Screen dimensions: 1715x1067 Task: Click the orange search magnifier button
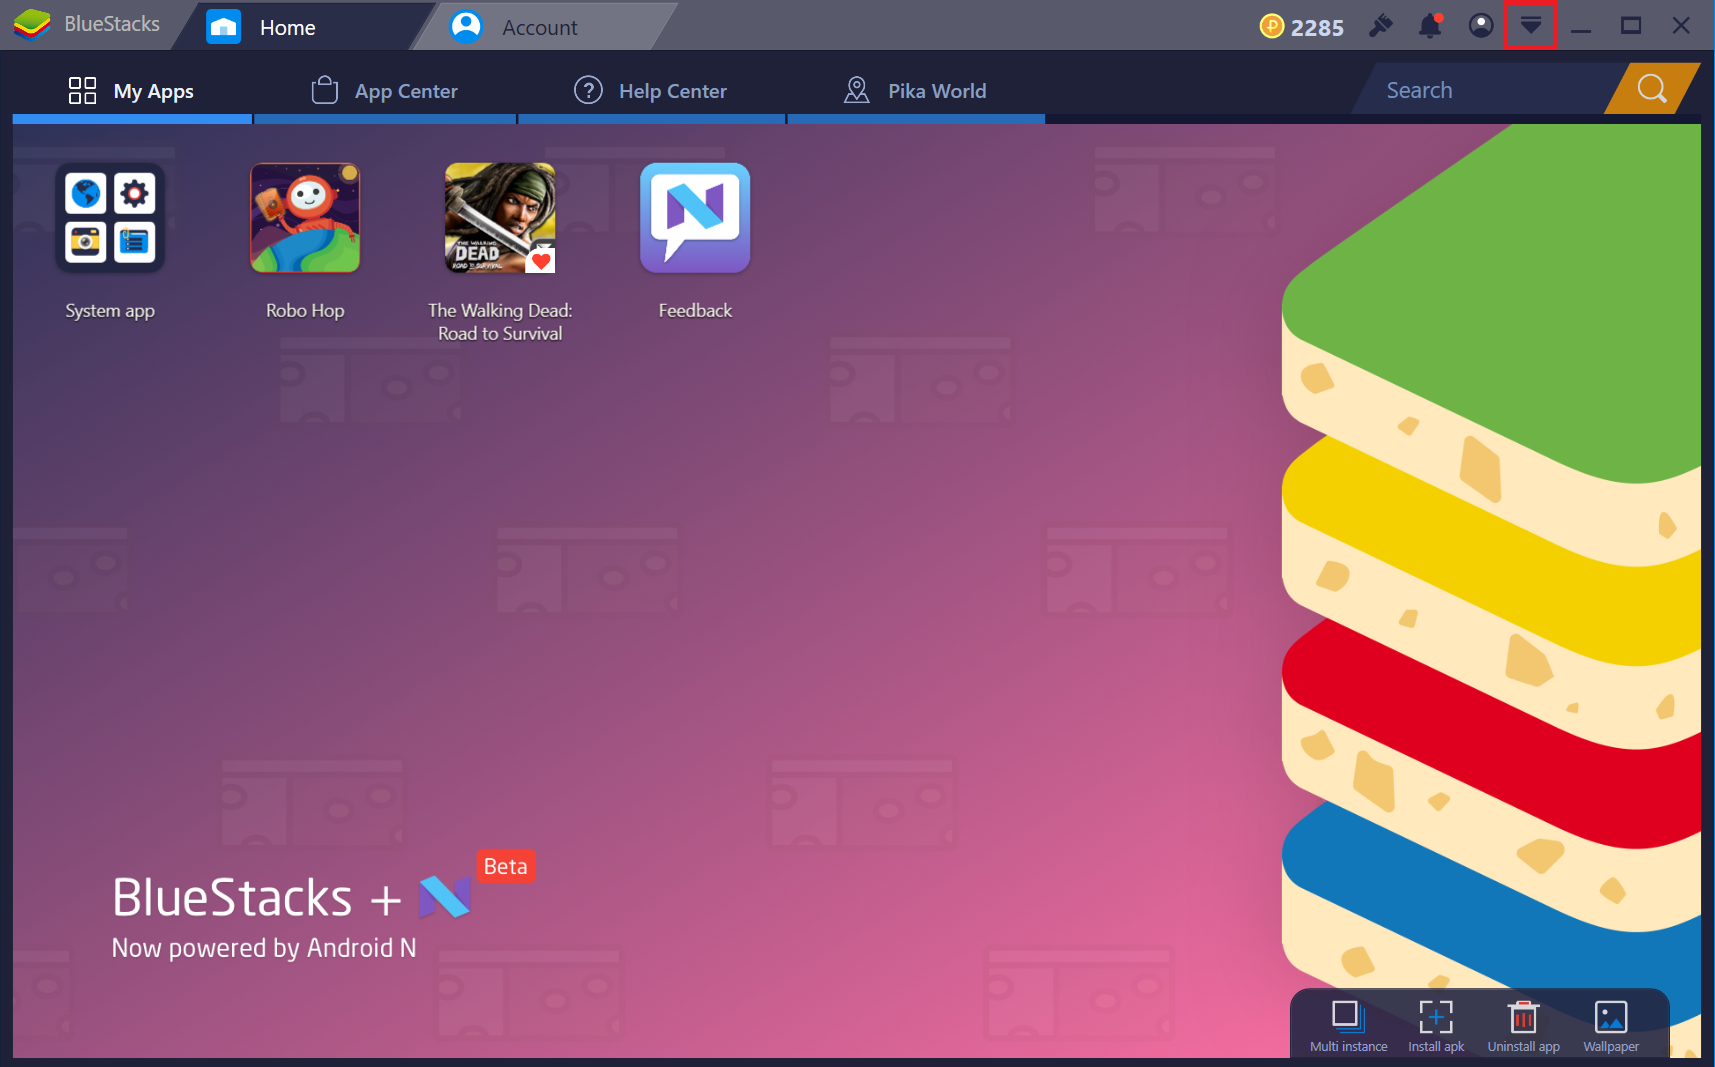click(1652, 89)
